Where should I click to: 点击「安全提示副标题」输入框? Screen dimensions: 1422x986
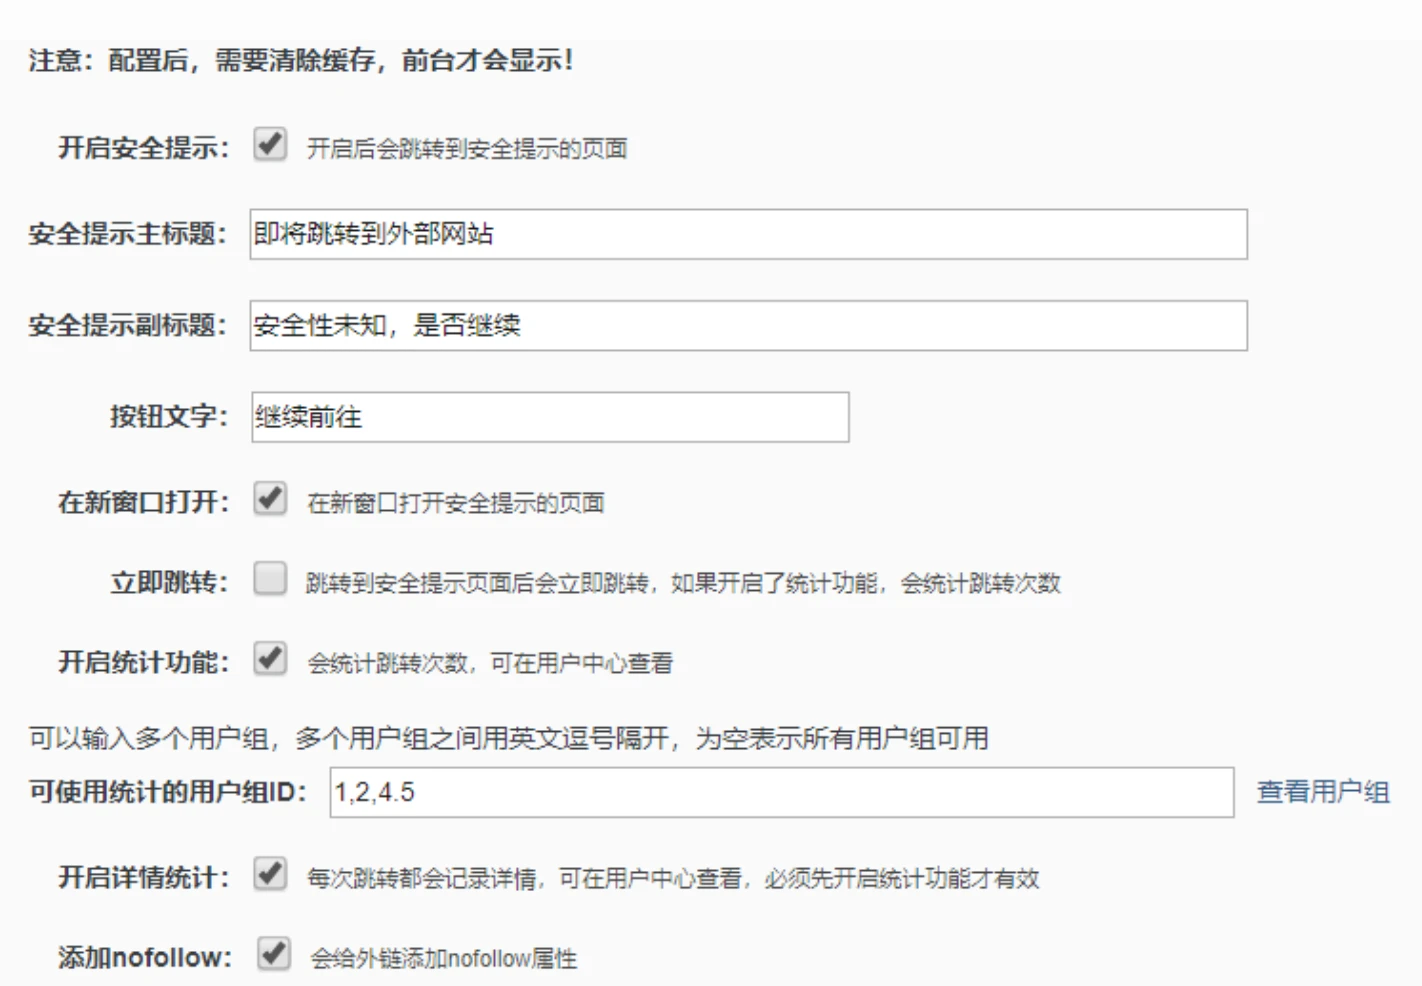tap(700, 324)
